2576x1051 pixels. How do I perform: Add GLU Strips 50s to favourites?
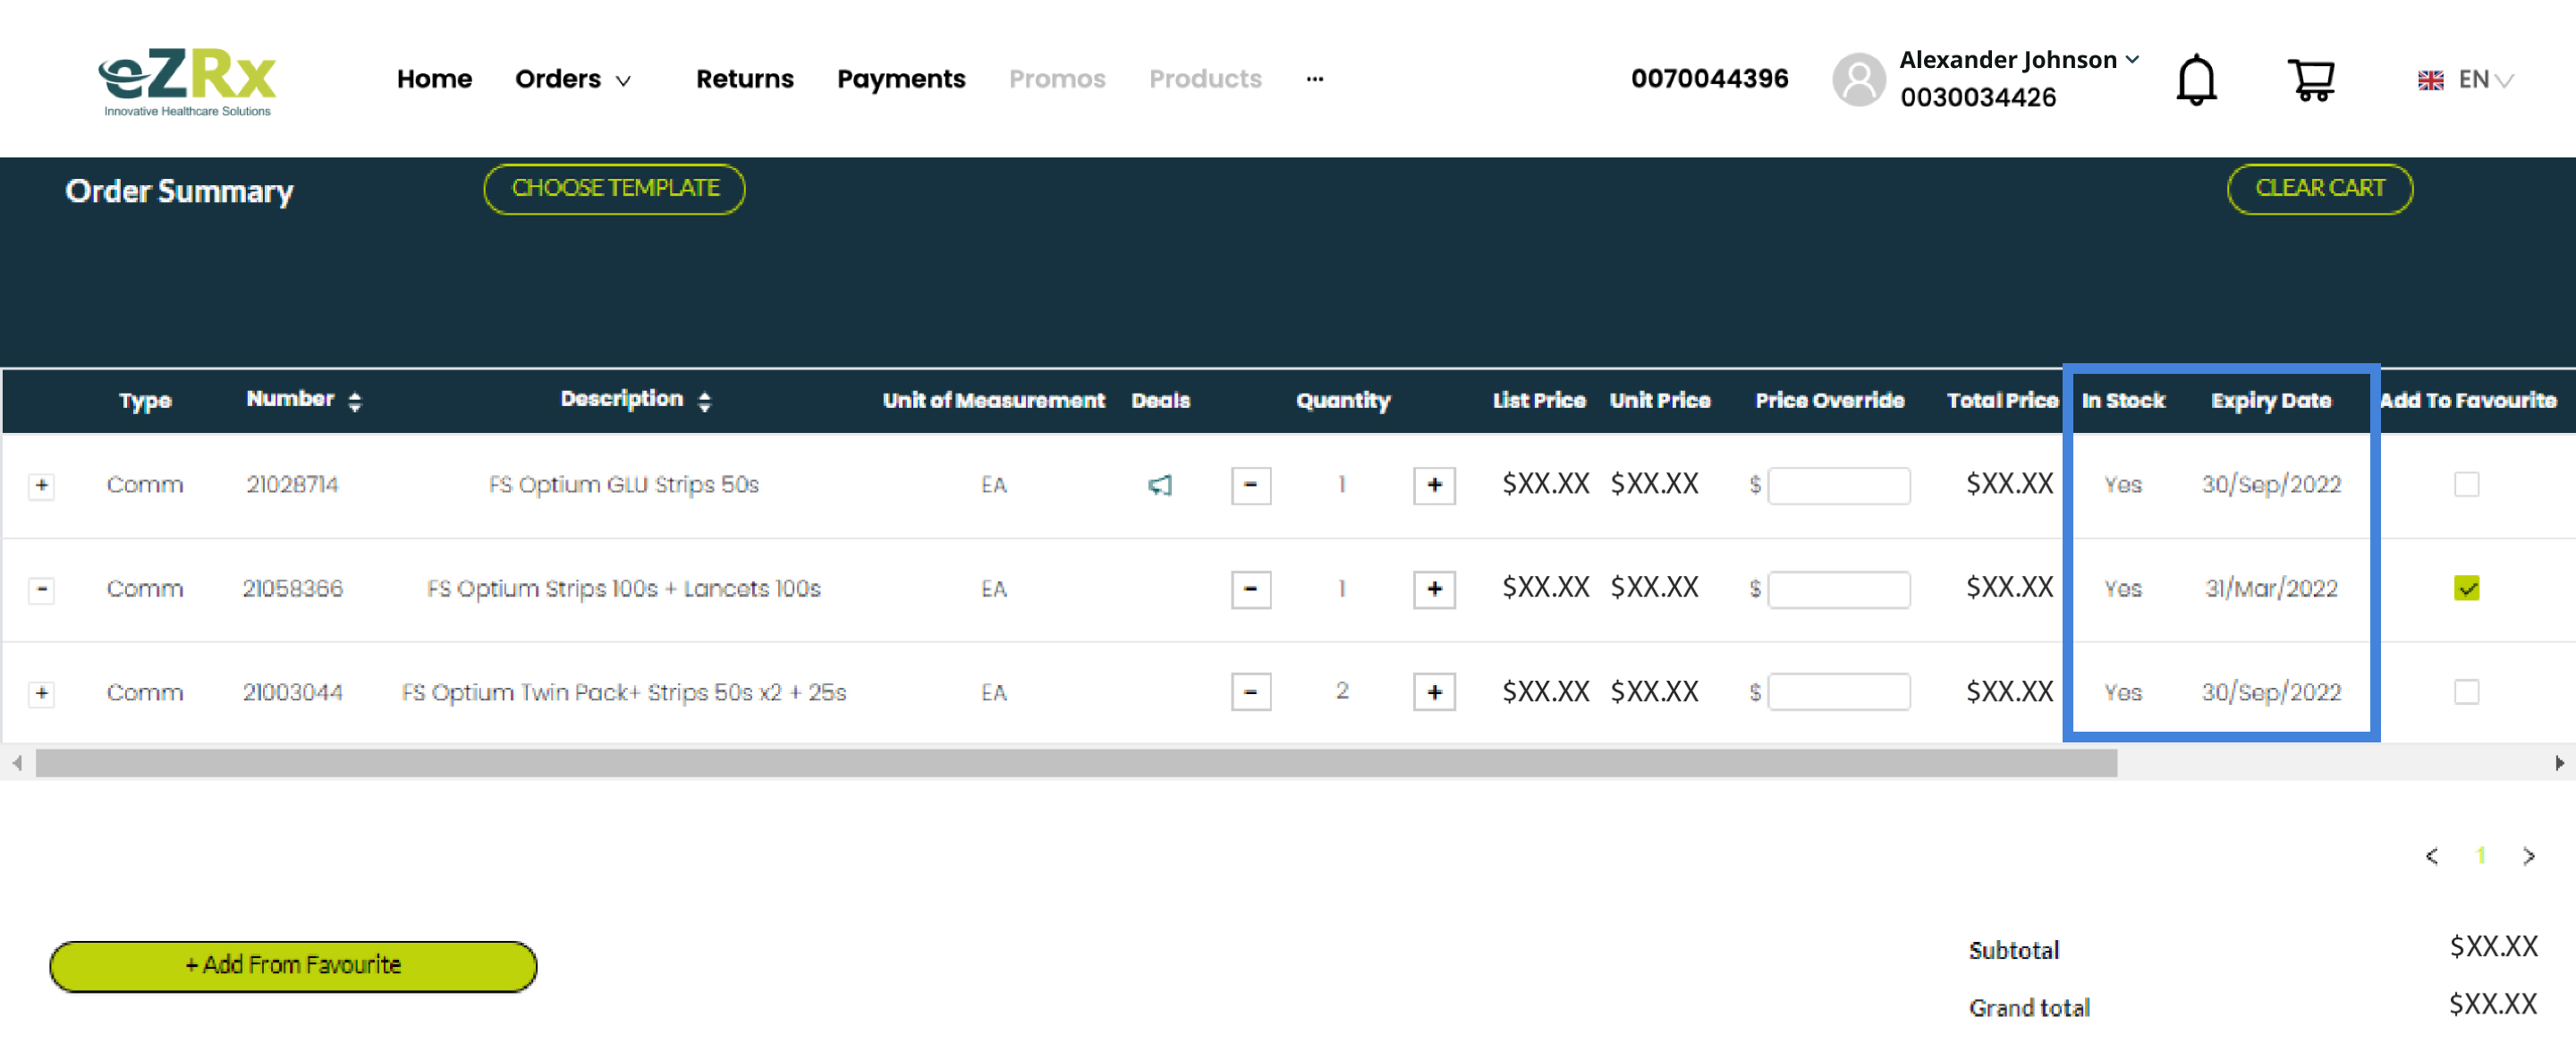click(2465, 485)
